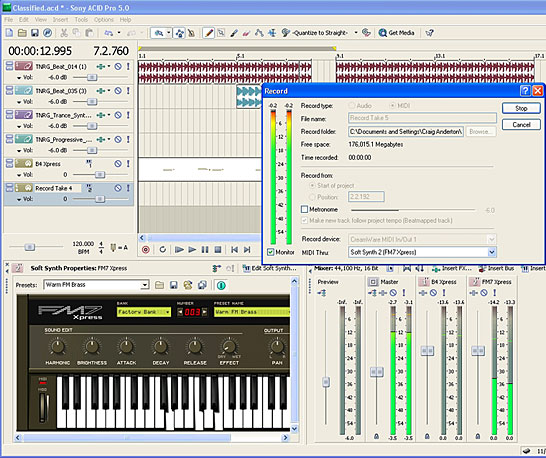Mute the TNRG_Beat_014 track
546x458 pixels.
pyautogui.click(x=118, y=66)
